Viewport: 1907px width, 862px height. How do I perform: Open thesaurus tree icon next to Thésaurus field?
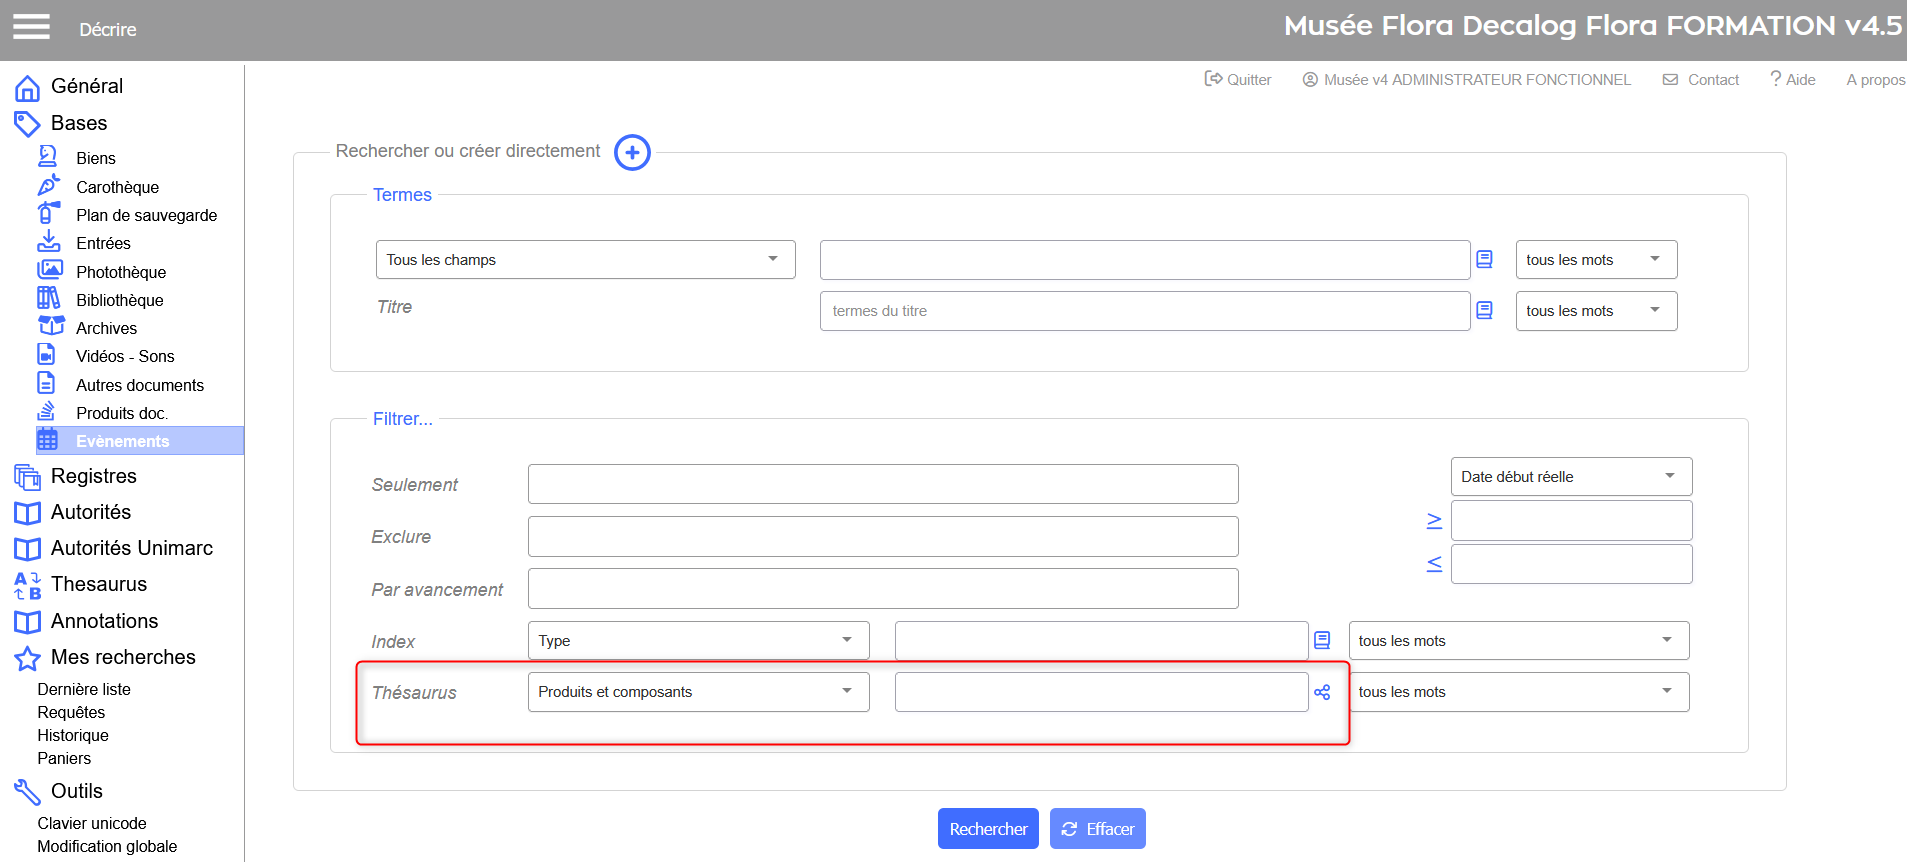1322,692
